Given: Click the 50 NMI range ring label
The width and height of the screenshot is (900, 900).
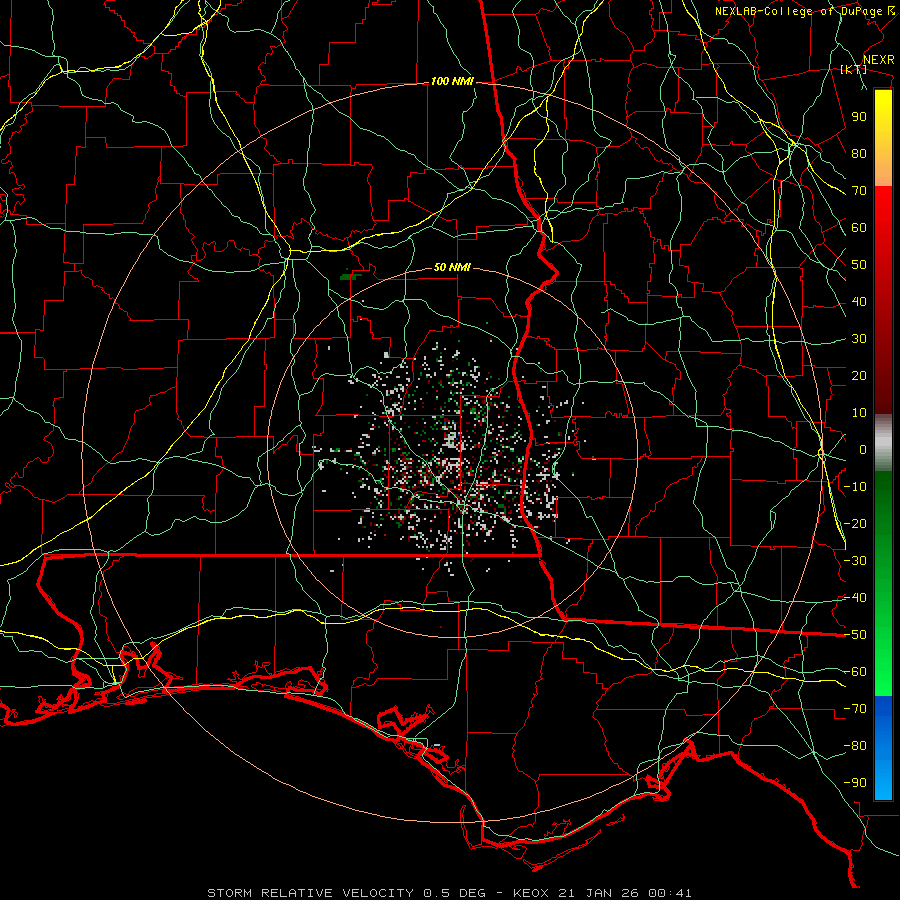Looking at the screenshot, I should (x=452, y=267).
